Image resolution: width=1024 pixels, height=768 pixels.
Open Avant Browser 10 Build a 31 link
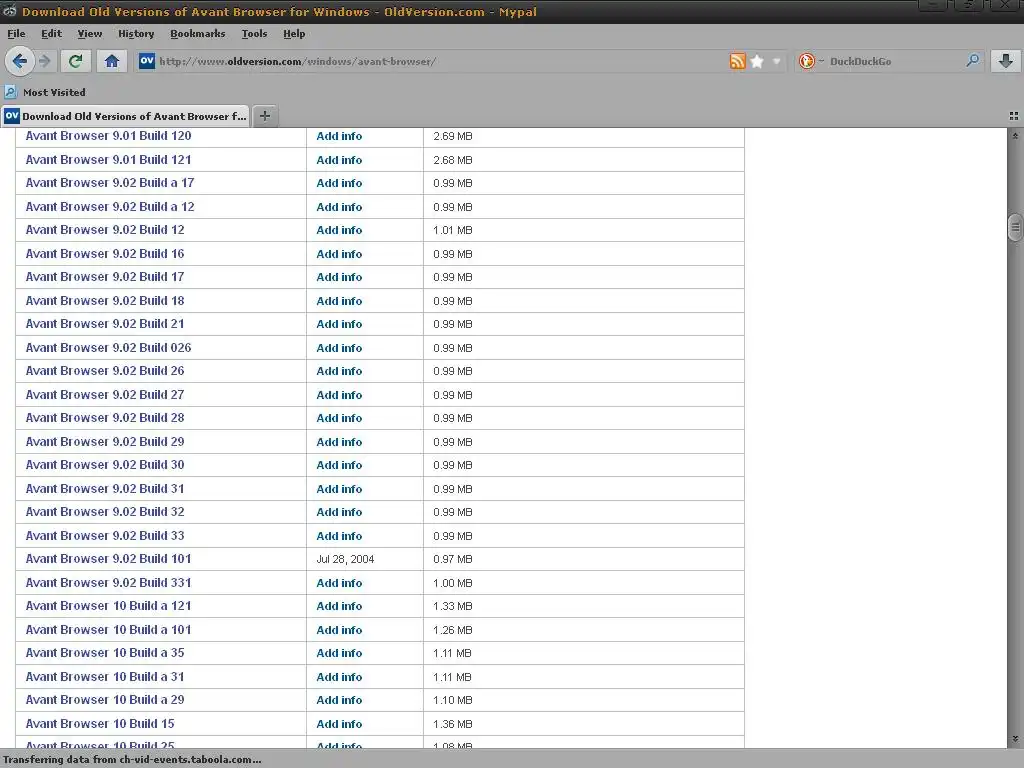coord(105,677)
